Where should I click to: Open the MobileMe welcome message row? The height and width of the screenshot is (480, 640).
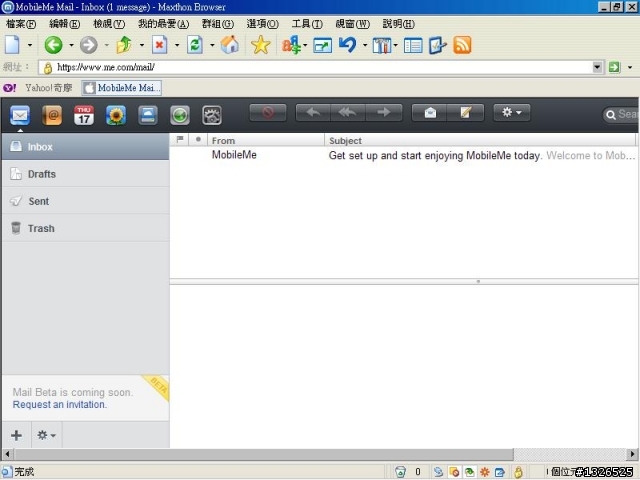point(403,155)
